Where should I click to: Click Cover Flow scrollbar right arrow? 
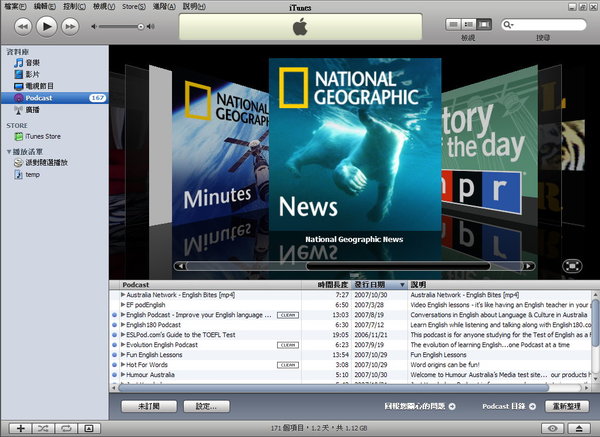click(529, 266)
